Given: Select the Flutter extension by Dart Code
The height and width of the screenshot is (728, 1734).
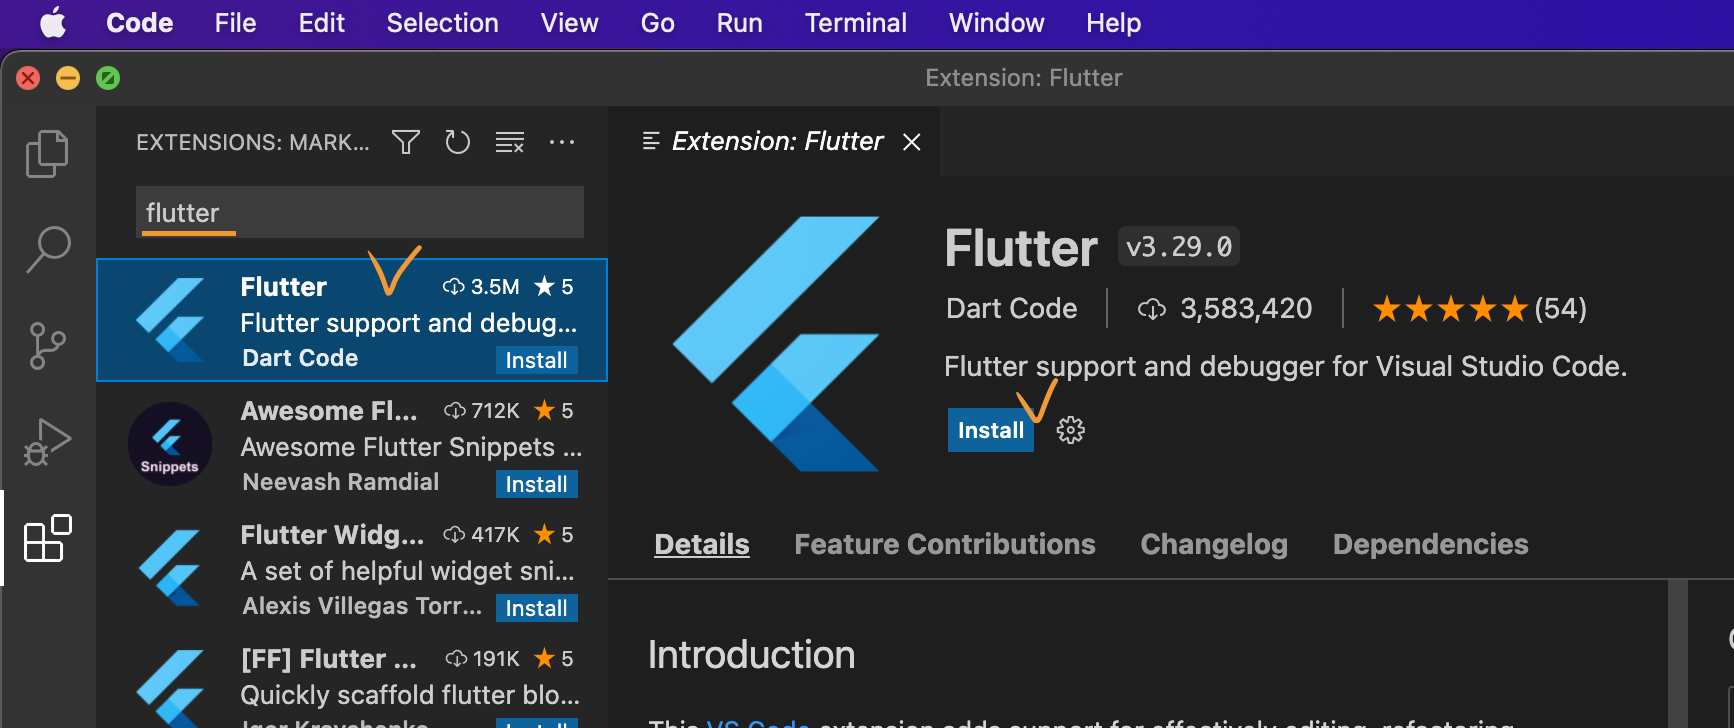Looking at the screenshot, I should [x=352, y=320].
